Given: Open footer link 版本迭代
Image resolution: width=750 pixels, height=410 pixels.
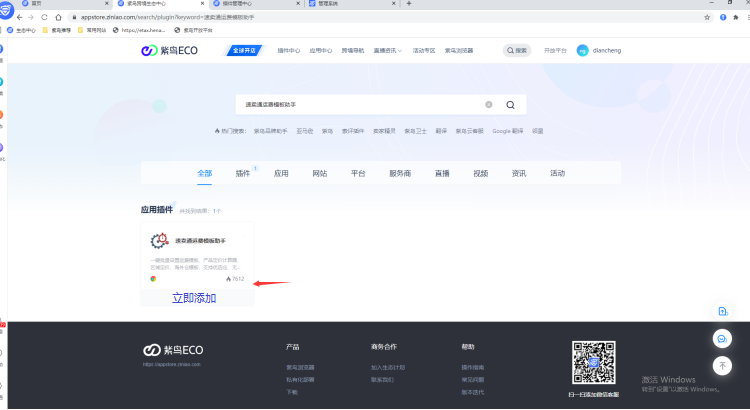Looking at the screenshot, I should click(473, 392).
